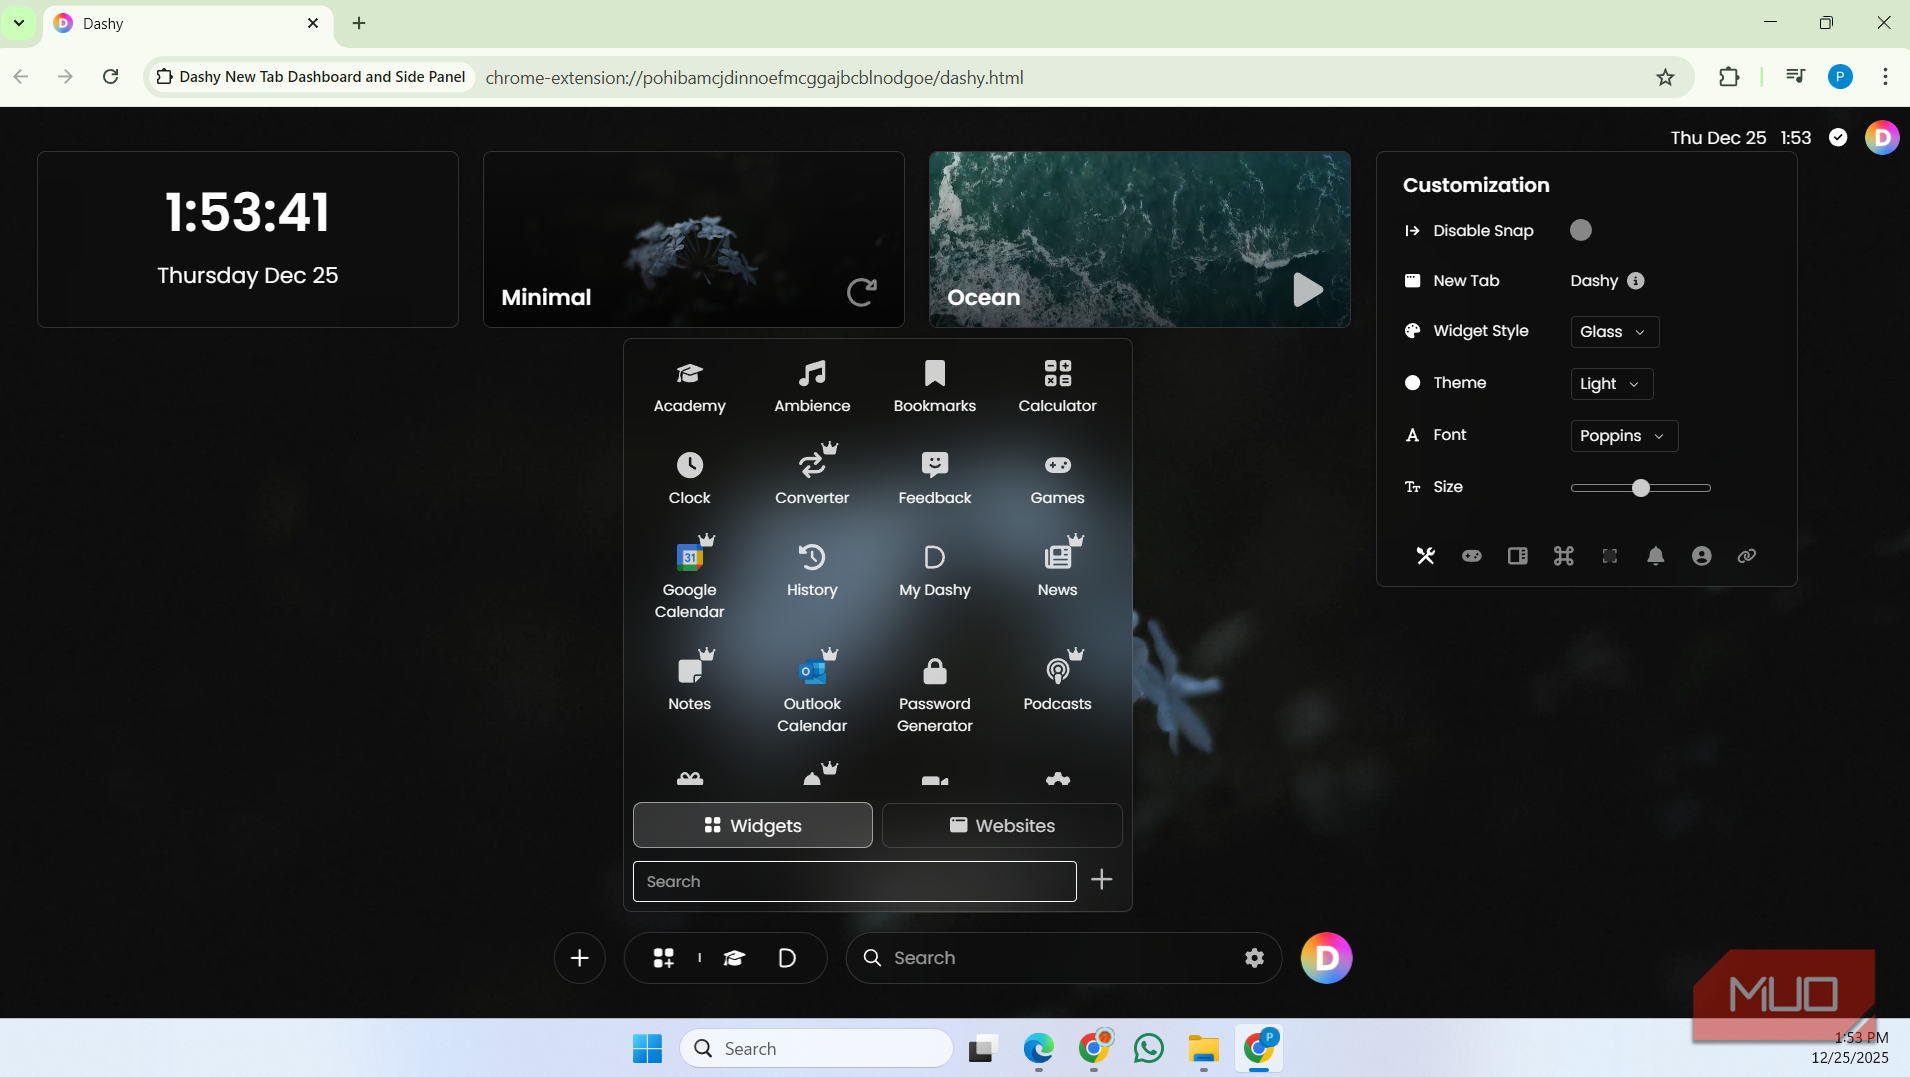Open the side panel settings icon
Viewport: 1910px width, 1077px height.
point(1517,556)
